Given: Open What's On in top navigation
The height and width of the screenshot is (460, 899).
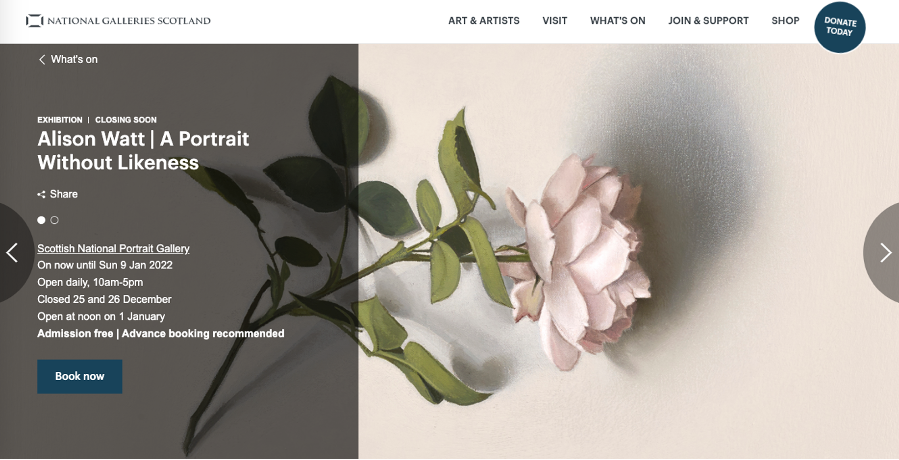Looking at the screenshot, I should pyautogui.click(x=617, y=21).
